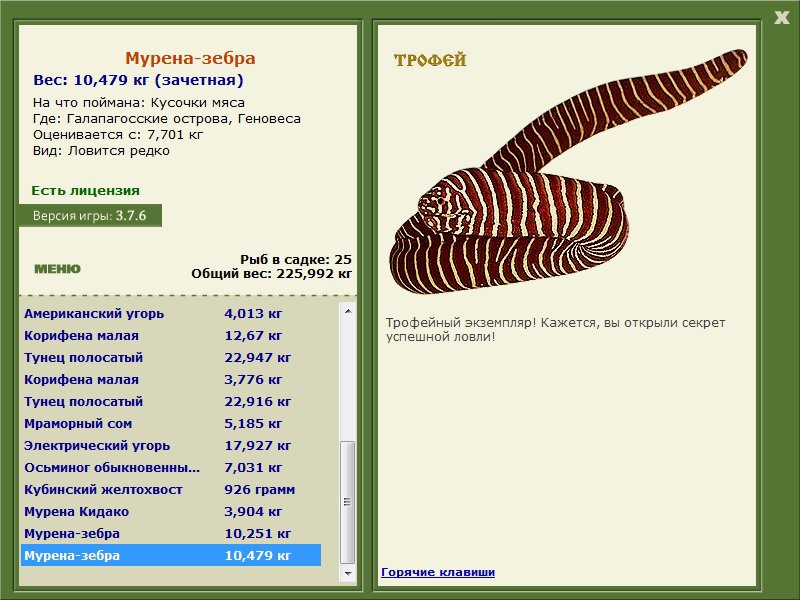Viewport: 800px width, 600px height.
Task: Select the Американский угорь row
Action: pos(171,314)
